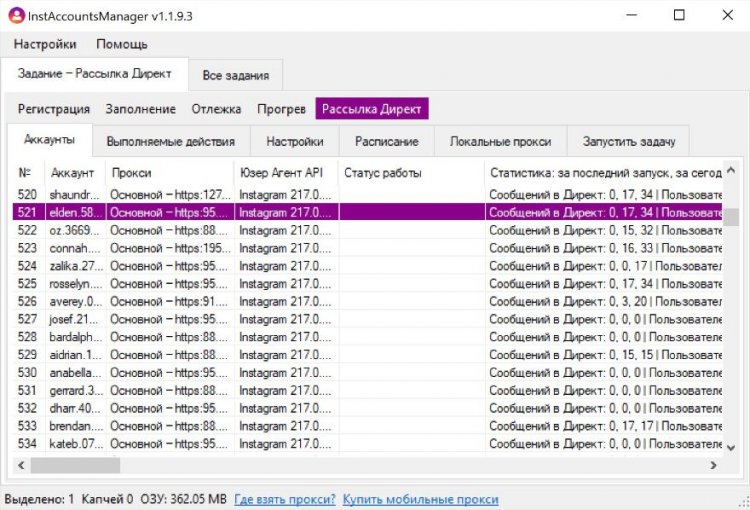Click the Где взять прокси? link
The width and height of the screenshot is (750, 510).
coord(285,499)
